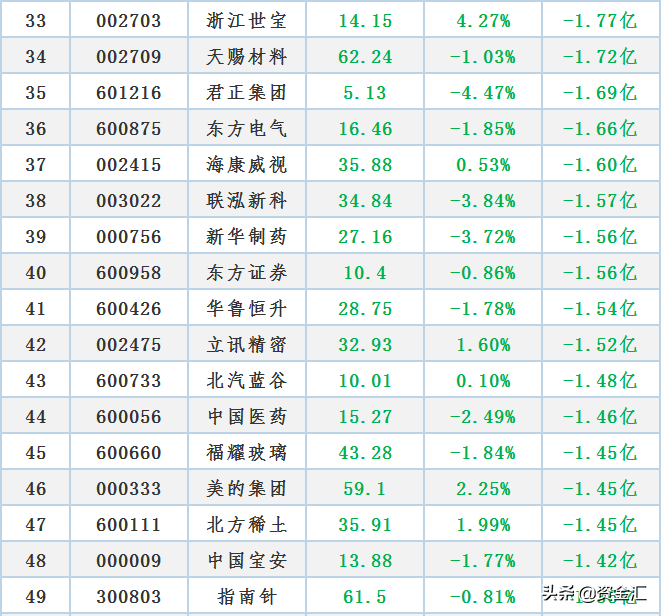This screenshot has width=661, height=616.
Task: Click stock name 君正集团
Action: 247,93
